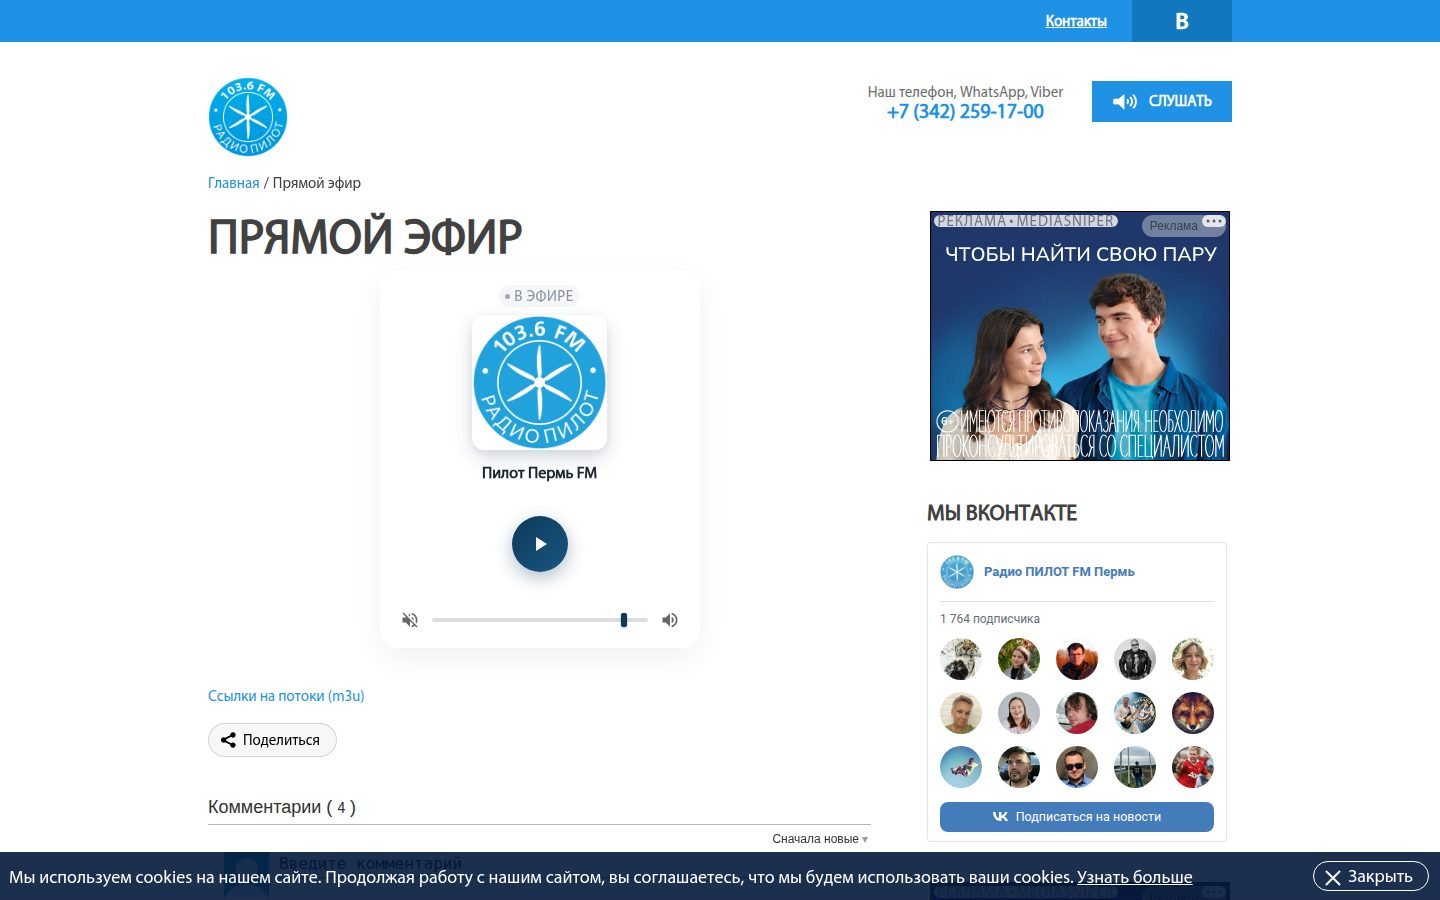Image resolution: width=1440 pixels, height=900 pixels.
Task: Click the VK group avatar logo
Action: [x=957, y=572]
